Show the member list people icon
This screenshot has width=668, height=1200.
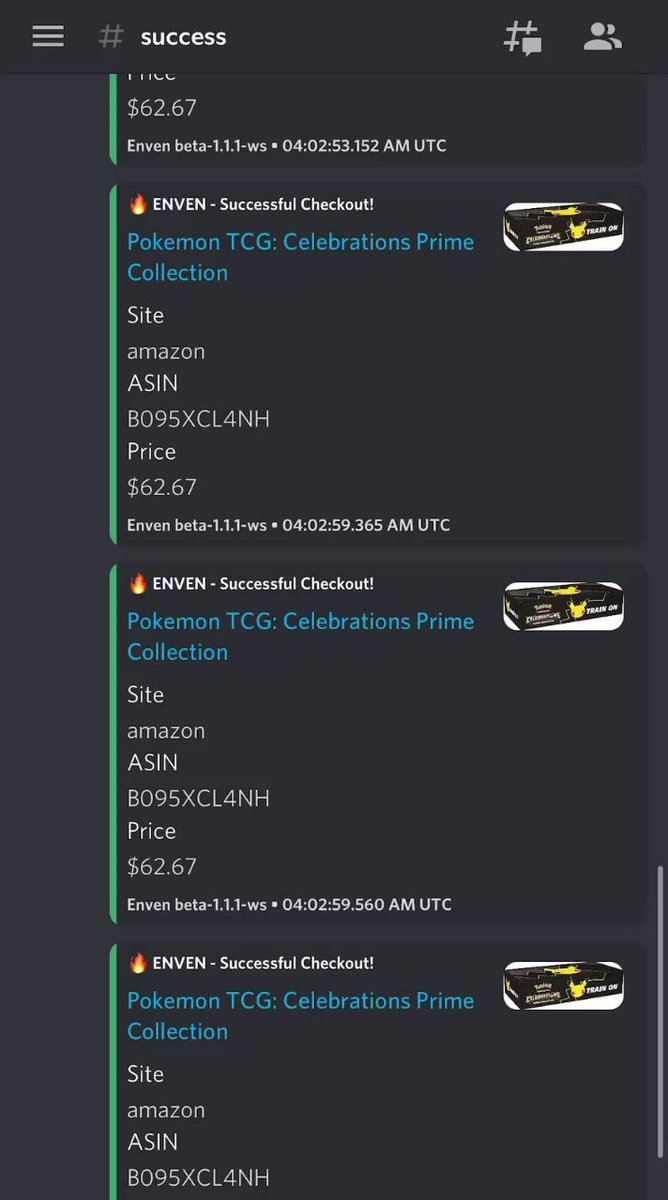point(602,37)
